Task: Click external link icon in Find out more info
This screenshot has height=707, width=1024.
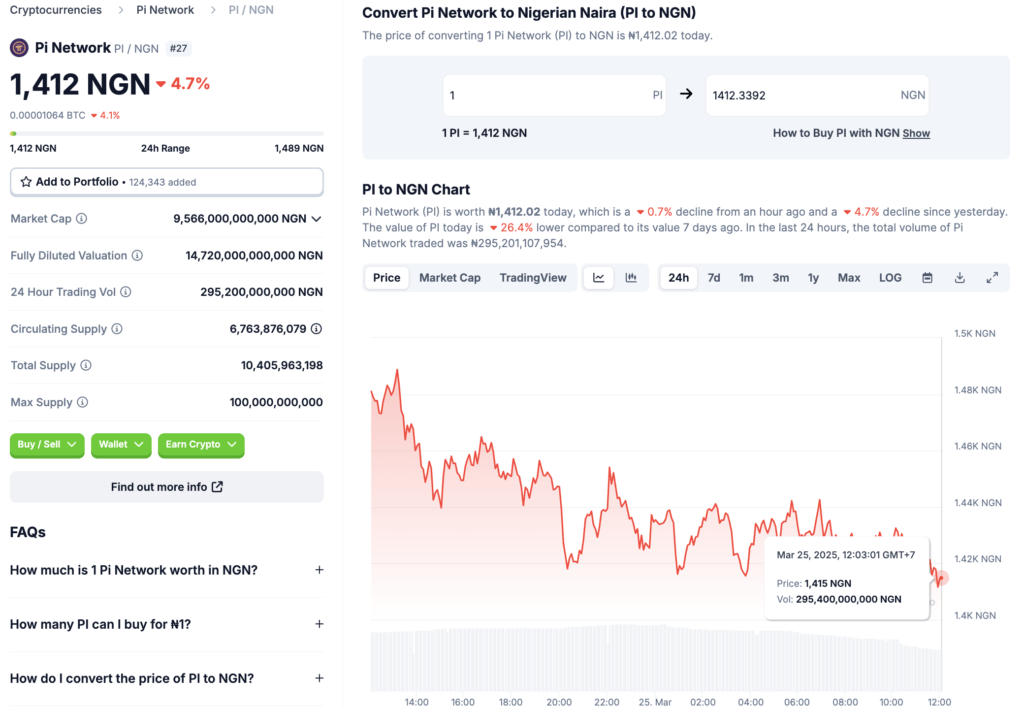Action: click(217, 487)
